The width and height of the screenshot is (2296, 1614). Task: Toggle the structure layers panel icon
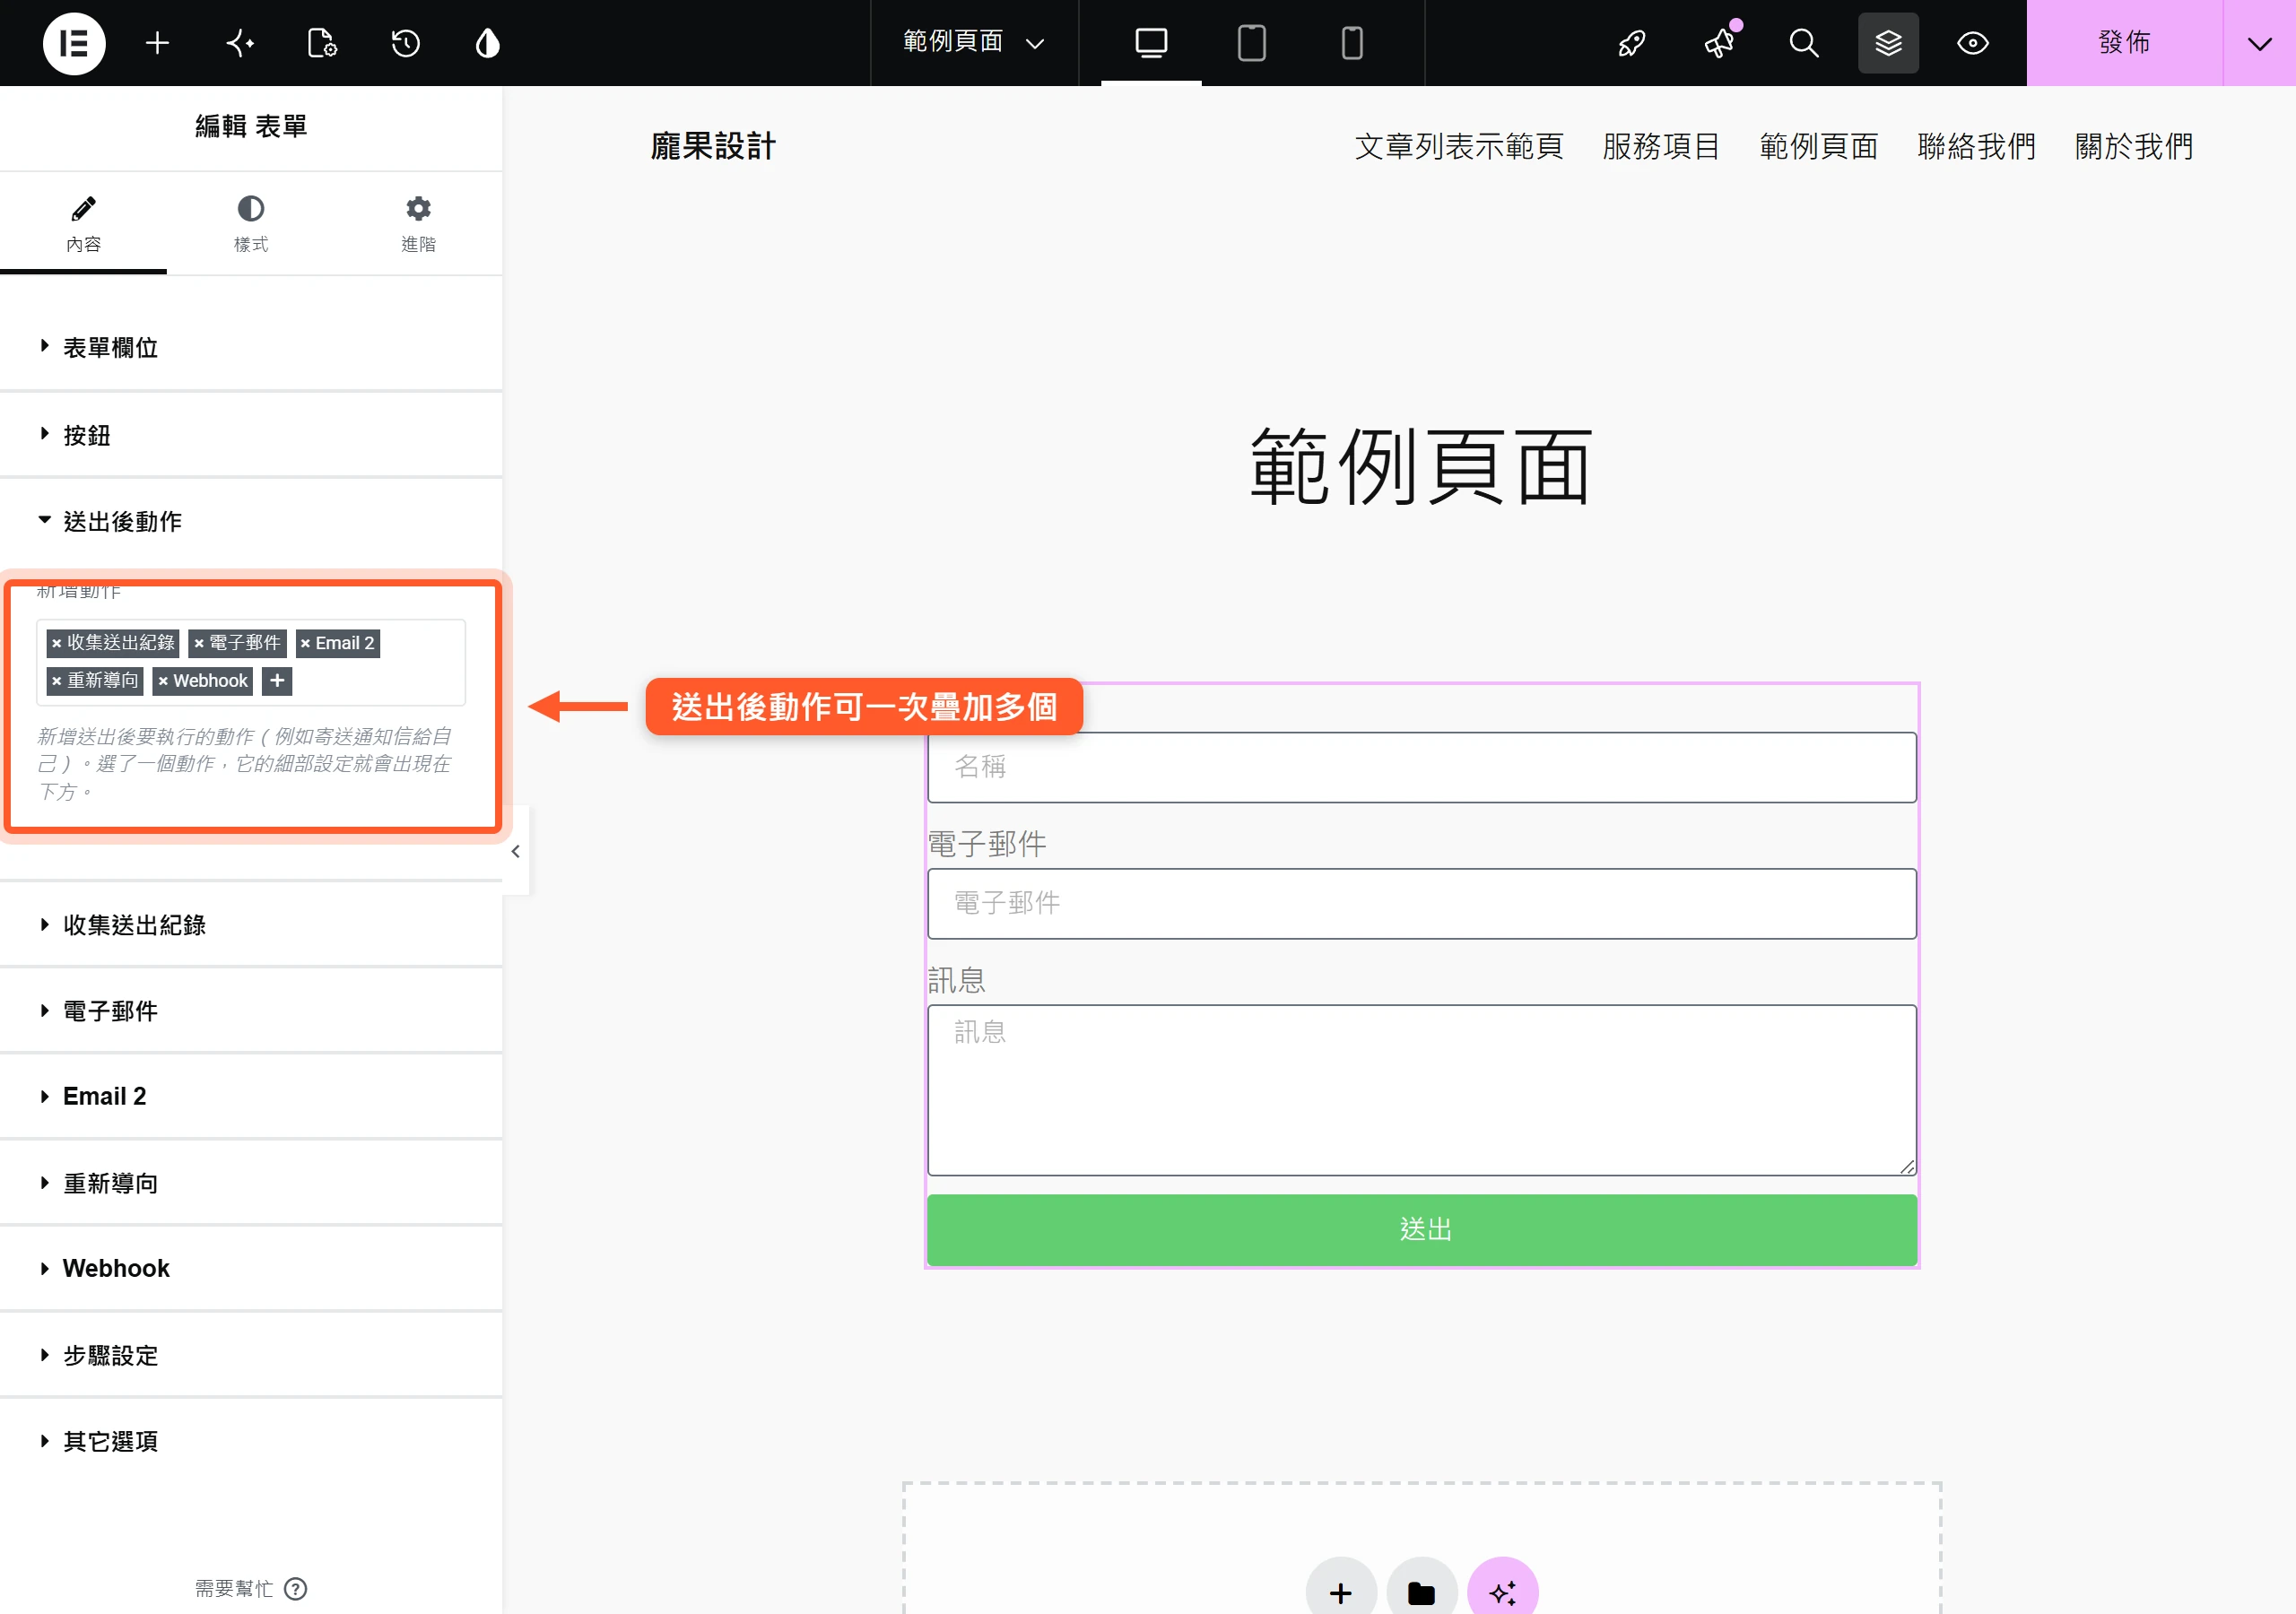1888,43
